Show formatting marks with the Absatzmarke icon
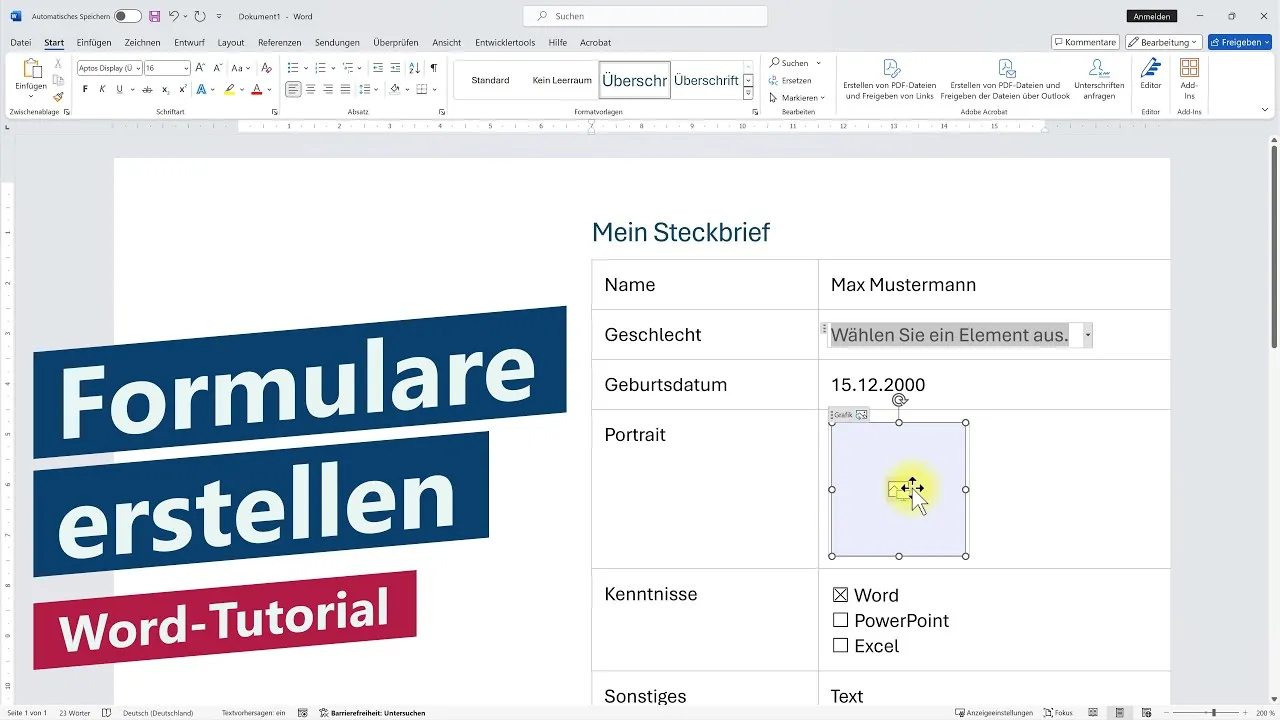Image resolution: width=1280 pixels, height=720 pixels. [434, 68]
